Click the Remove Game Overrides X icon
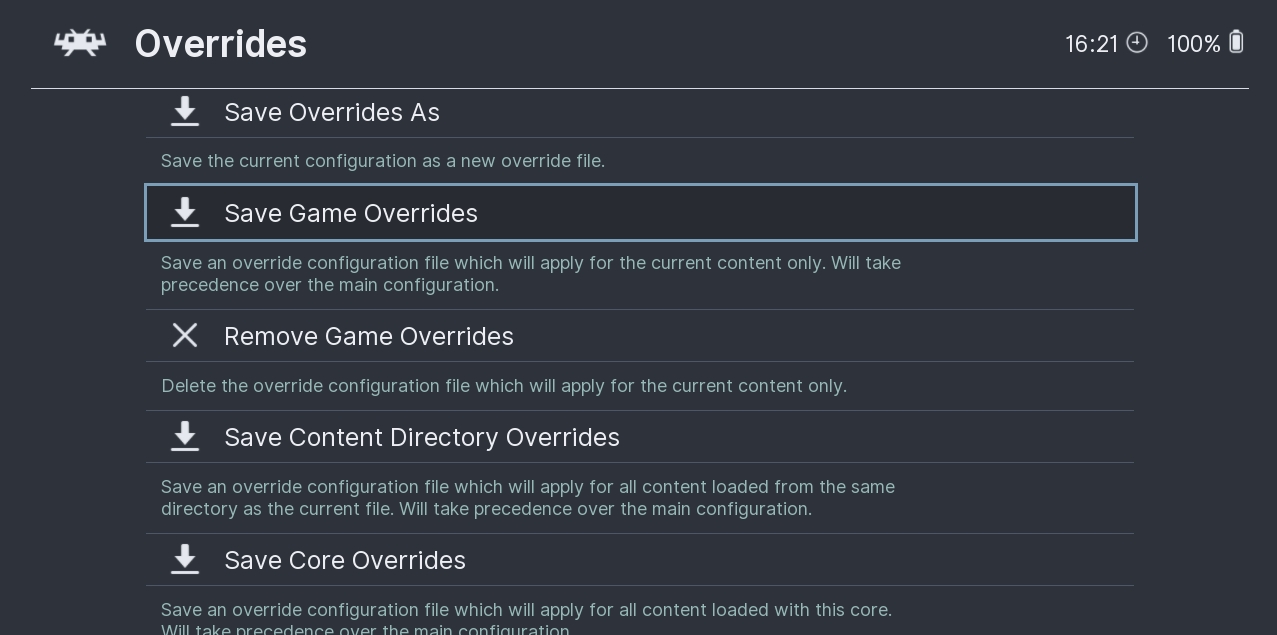 185,336
